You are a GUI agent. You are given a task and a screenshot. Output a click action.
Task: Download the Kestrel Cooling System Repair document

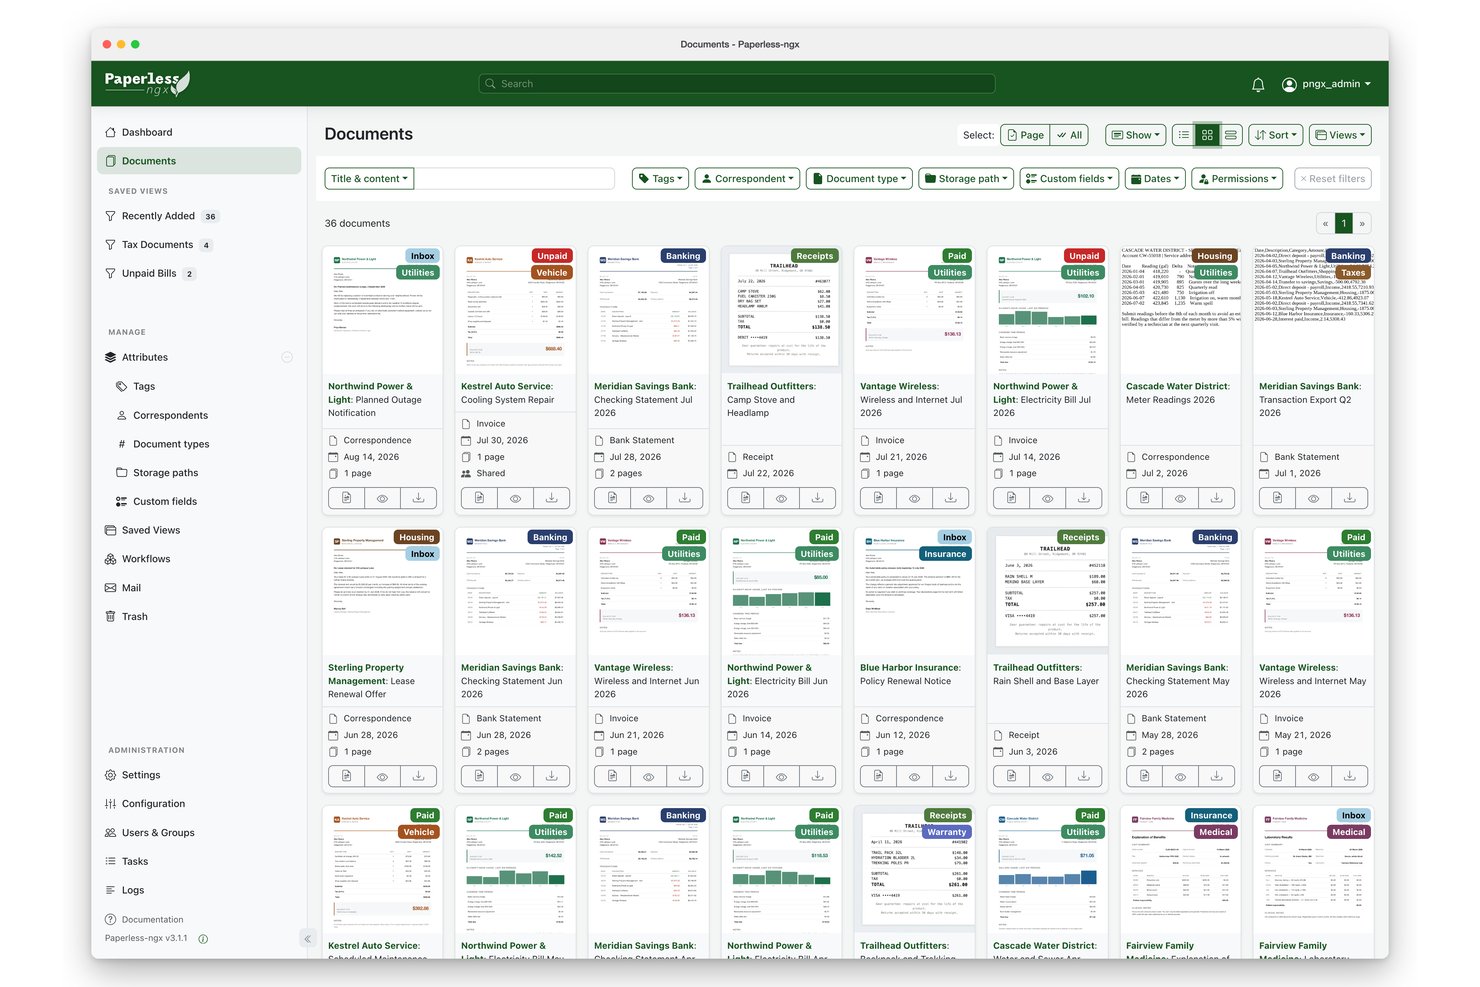coord(551,498)
